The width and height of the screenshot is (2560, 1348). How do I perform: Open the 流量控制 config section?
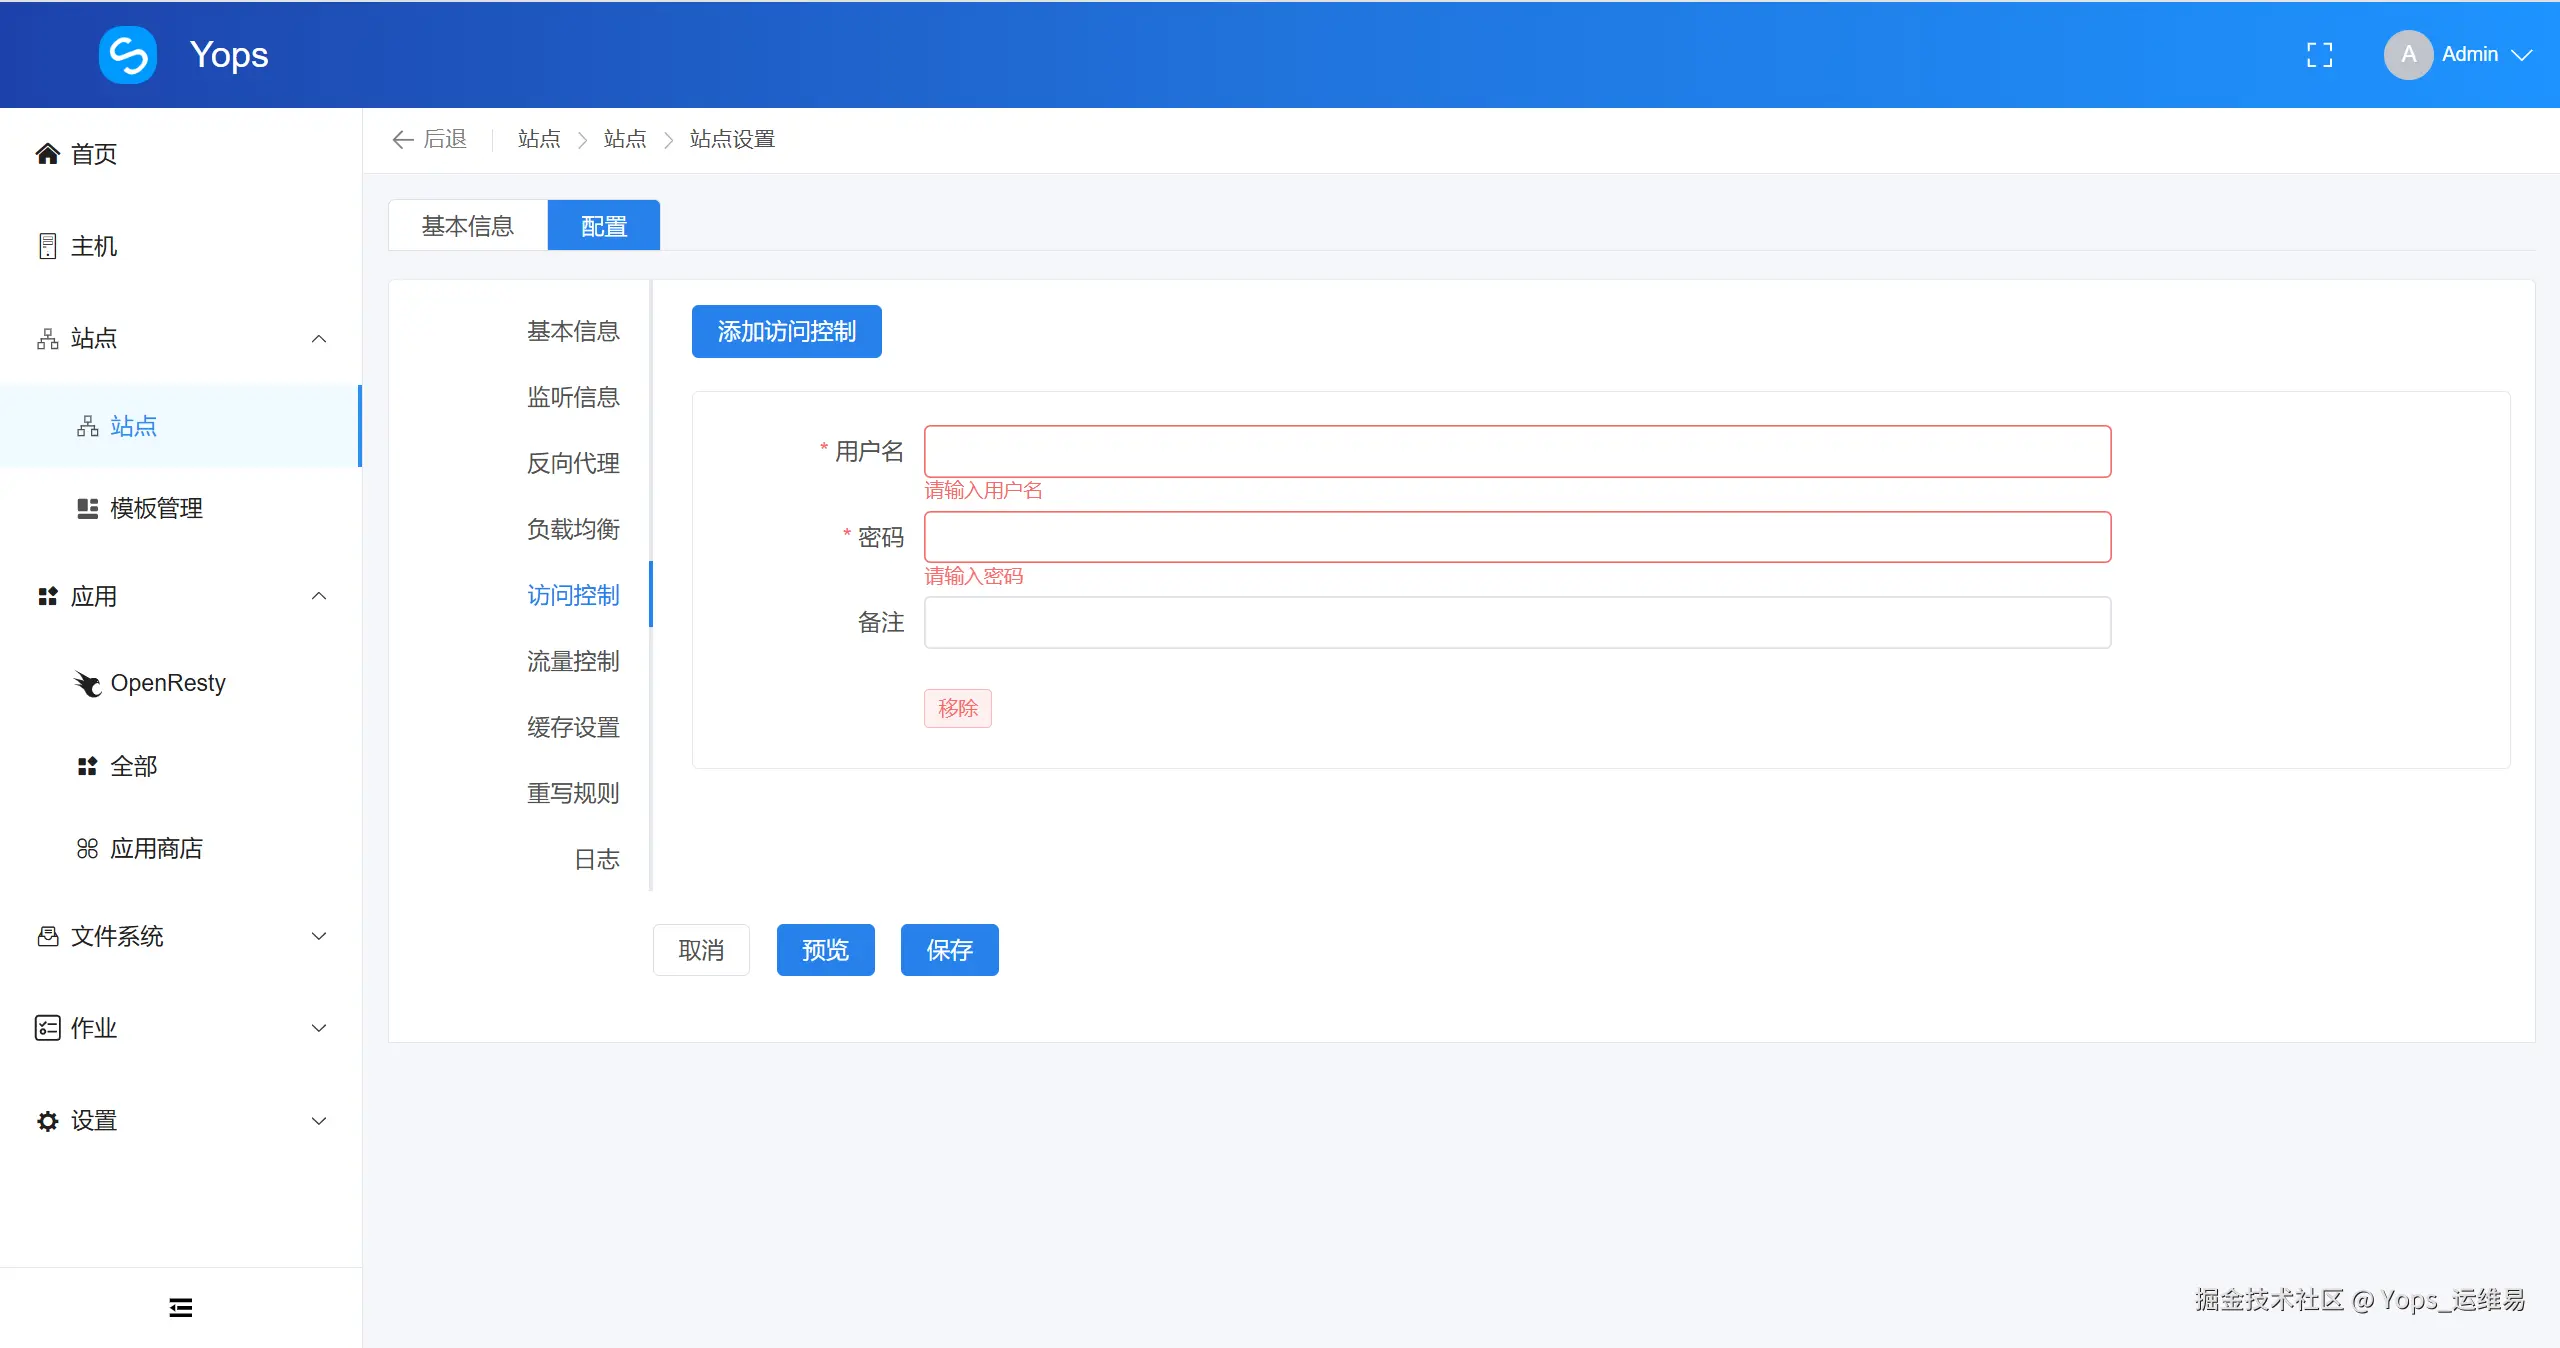(573, 661)
